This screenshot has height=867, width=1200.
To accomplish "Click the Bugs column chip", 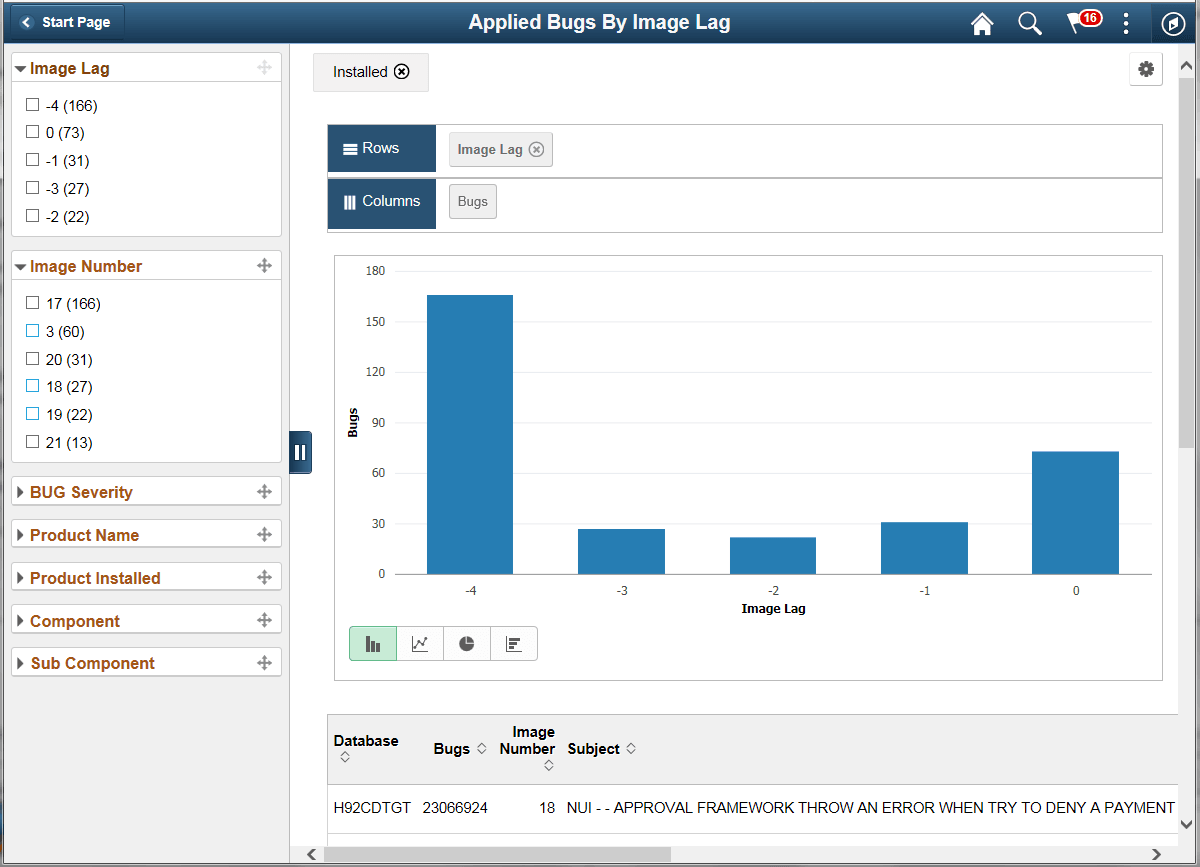I will pyautogui.click(x=473, y=201).
